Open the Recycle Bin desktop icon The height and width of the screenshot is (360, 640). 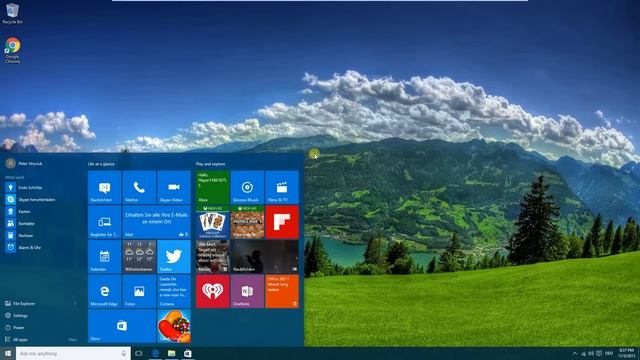[x=12, y=13]
